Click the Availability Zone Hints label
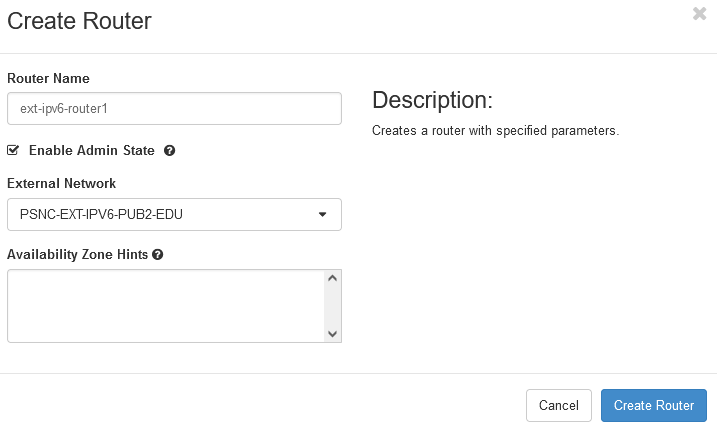 (78, 255)
